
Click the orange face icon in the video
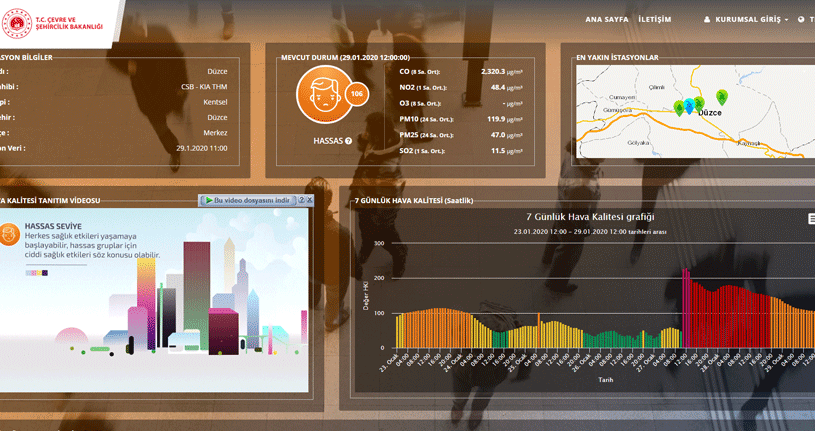(x=9, y=234)
